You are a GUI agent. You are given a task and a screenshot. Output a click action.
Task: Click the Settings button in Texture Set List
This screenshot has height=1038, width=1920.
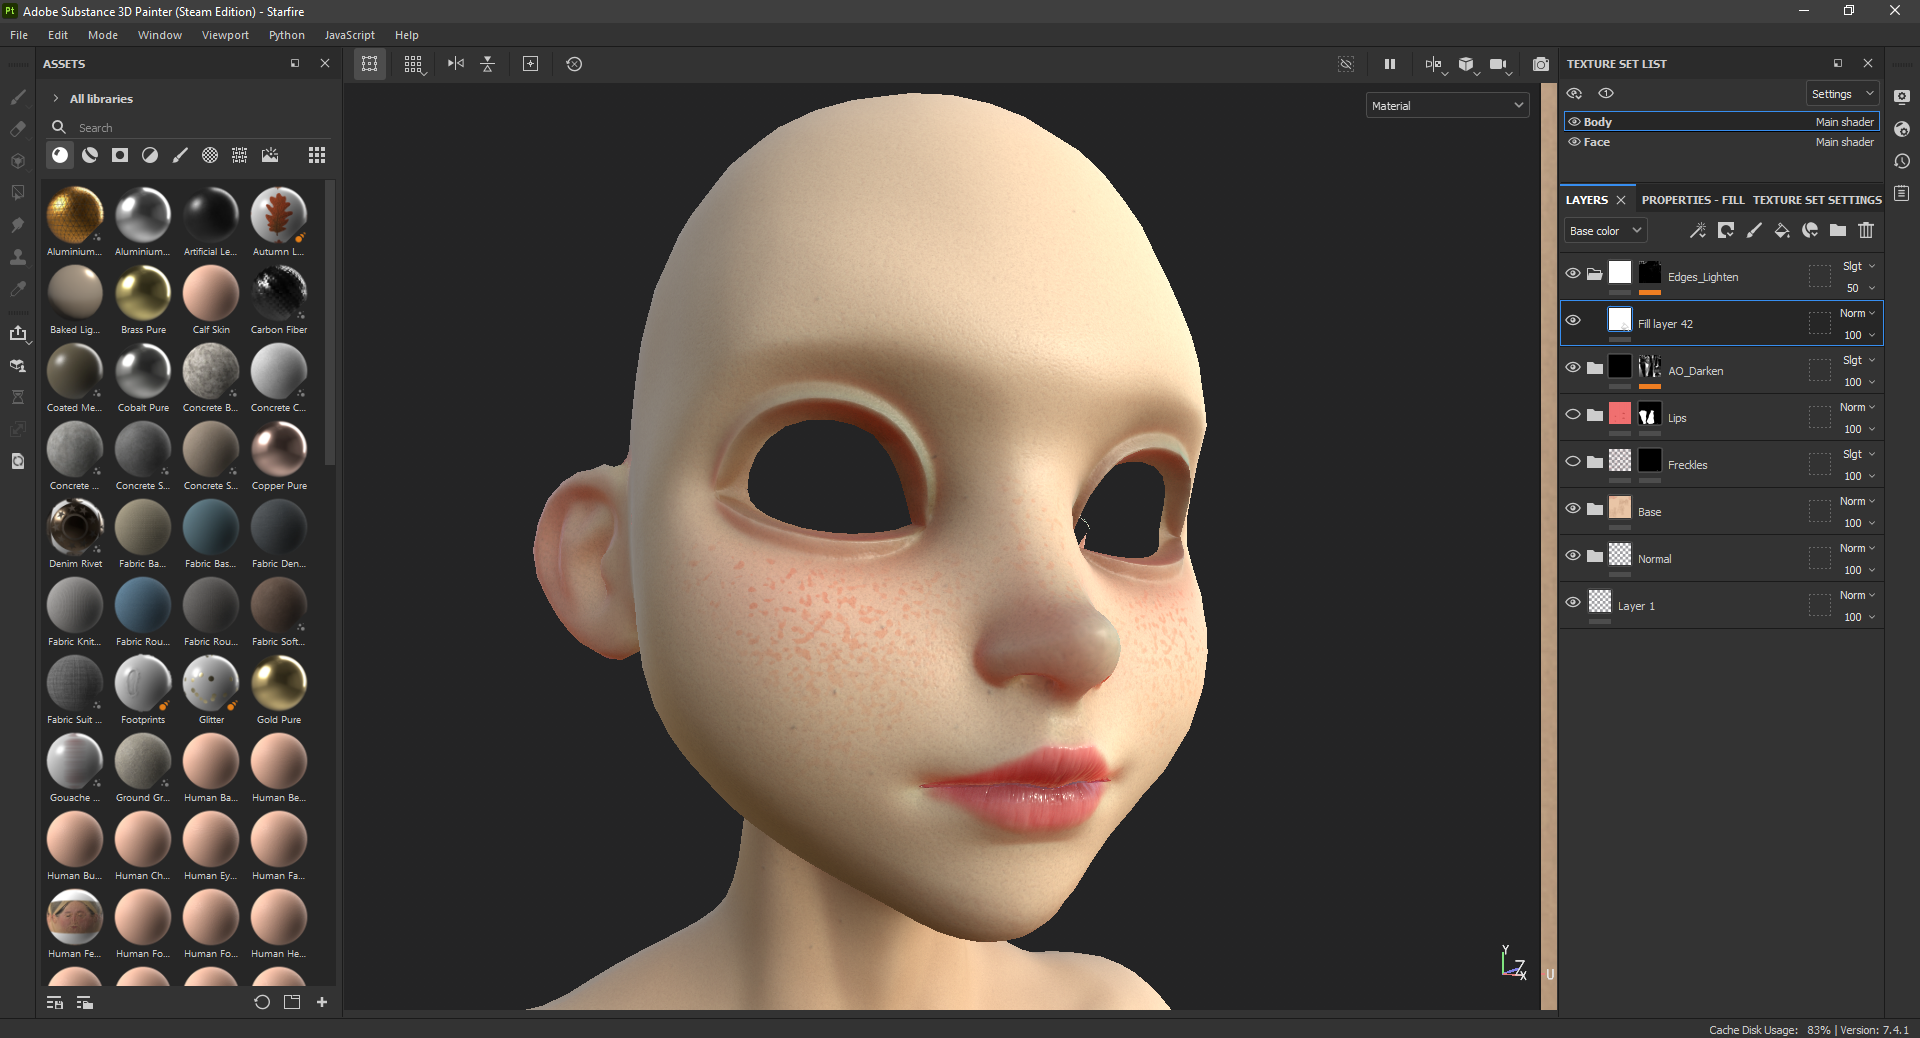[1842, 94]
